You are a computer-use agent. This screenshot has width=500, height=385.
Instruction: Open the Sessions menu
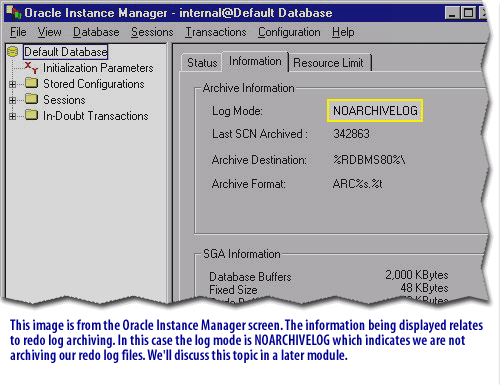(152, 32)
